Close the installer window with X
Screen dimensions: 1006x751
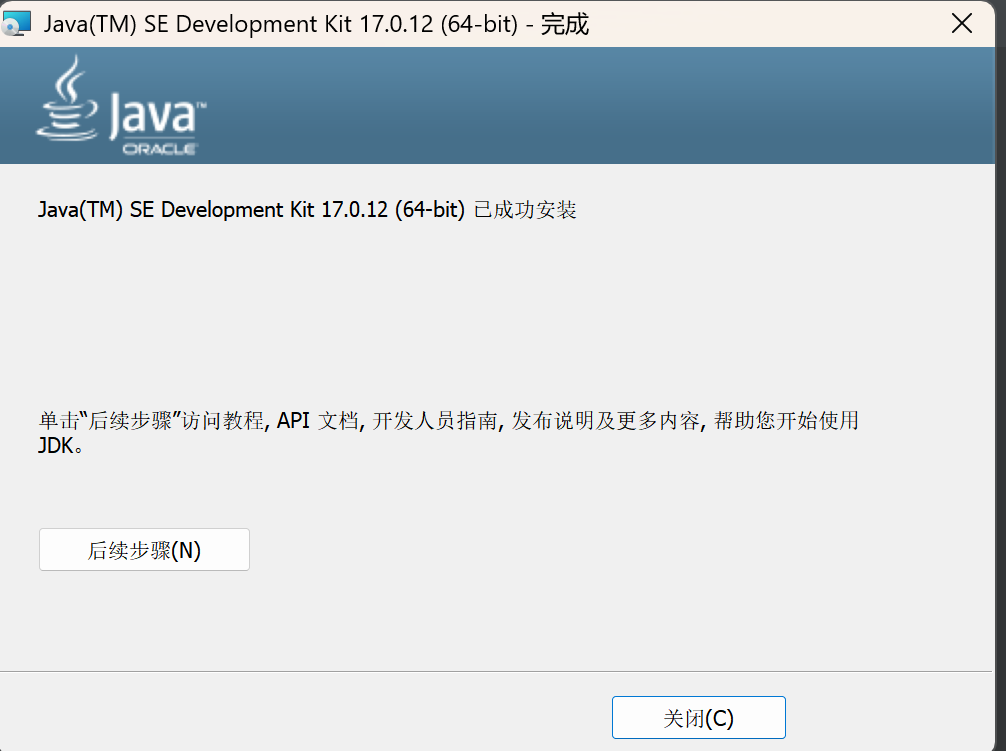(962, 24)
